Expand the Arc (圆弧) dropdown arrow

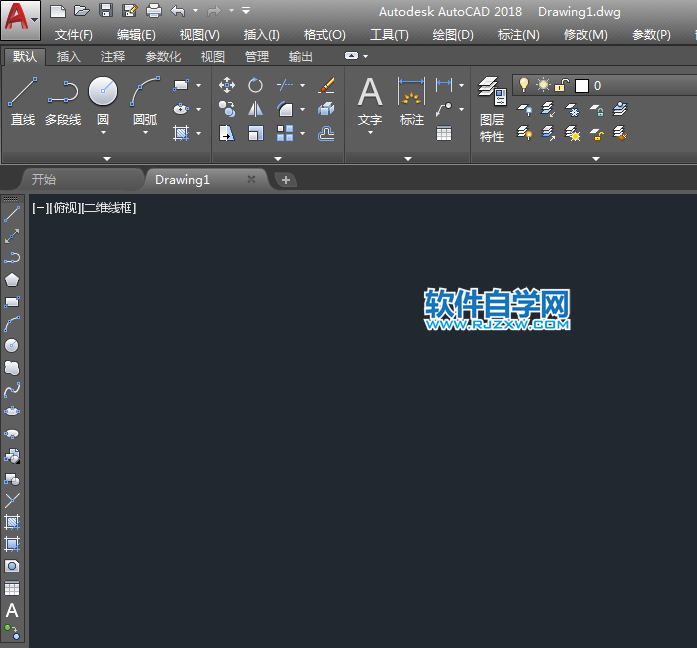[145, 133]
